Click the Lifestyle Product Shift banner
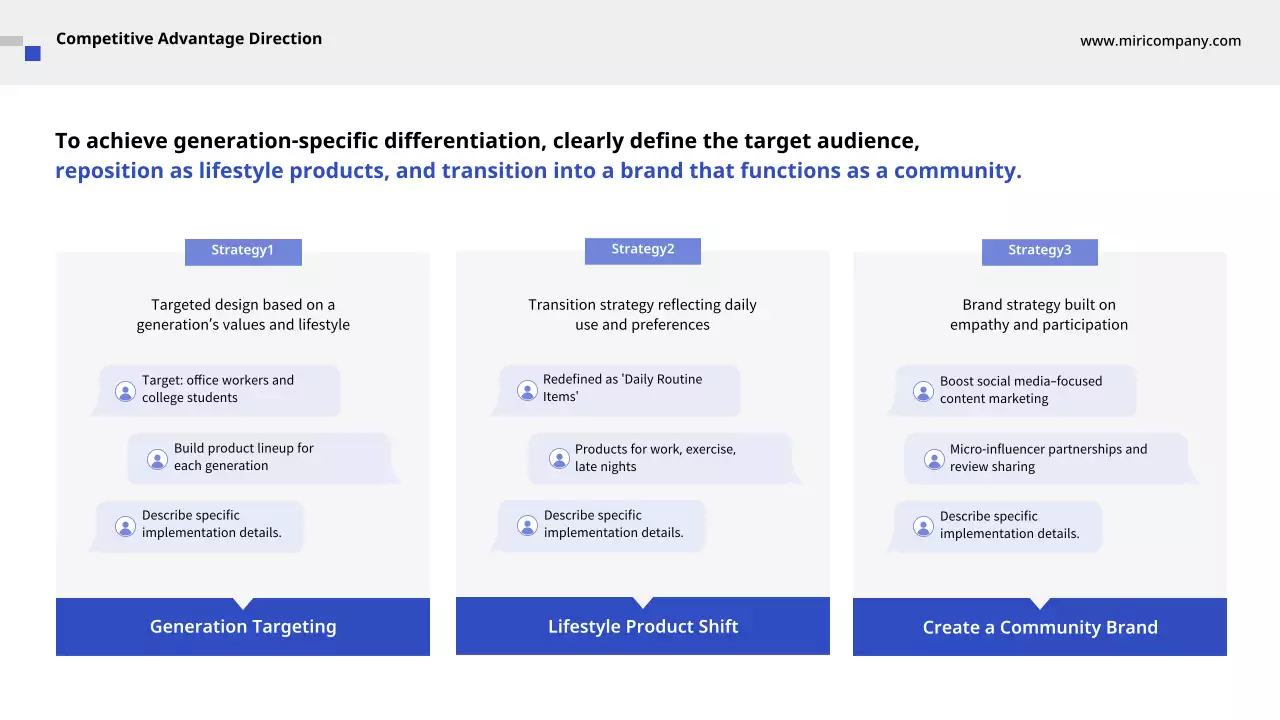 tap(642, 627)
